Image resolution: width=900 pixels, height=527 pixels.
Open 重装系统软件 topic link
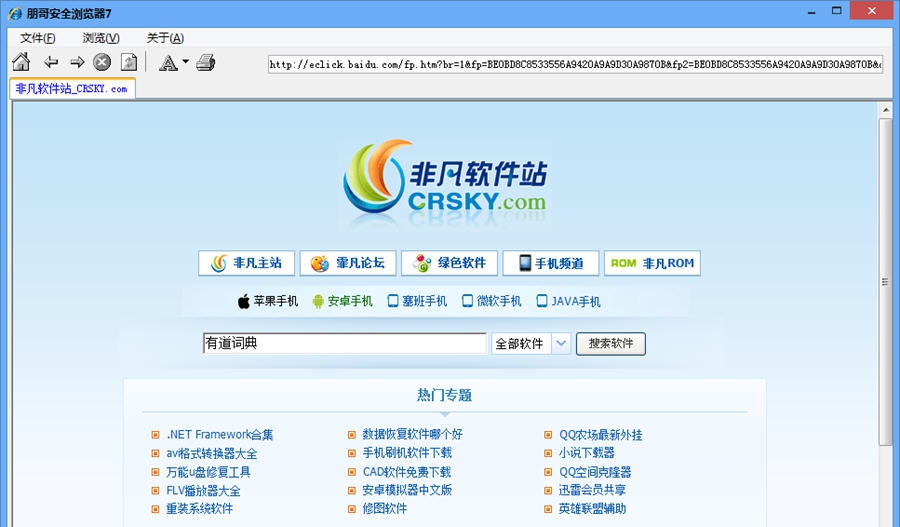199,509
